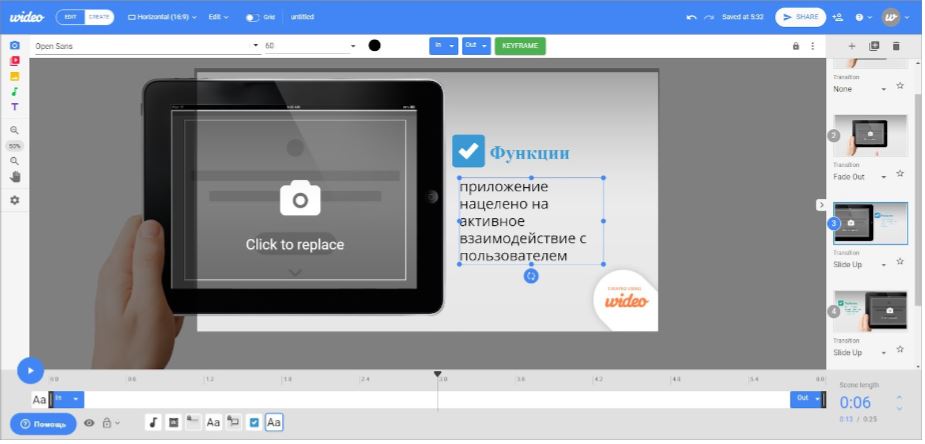
Task: Open the In animation dropdown in toolbar
Action: (444, 46)
